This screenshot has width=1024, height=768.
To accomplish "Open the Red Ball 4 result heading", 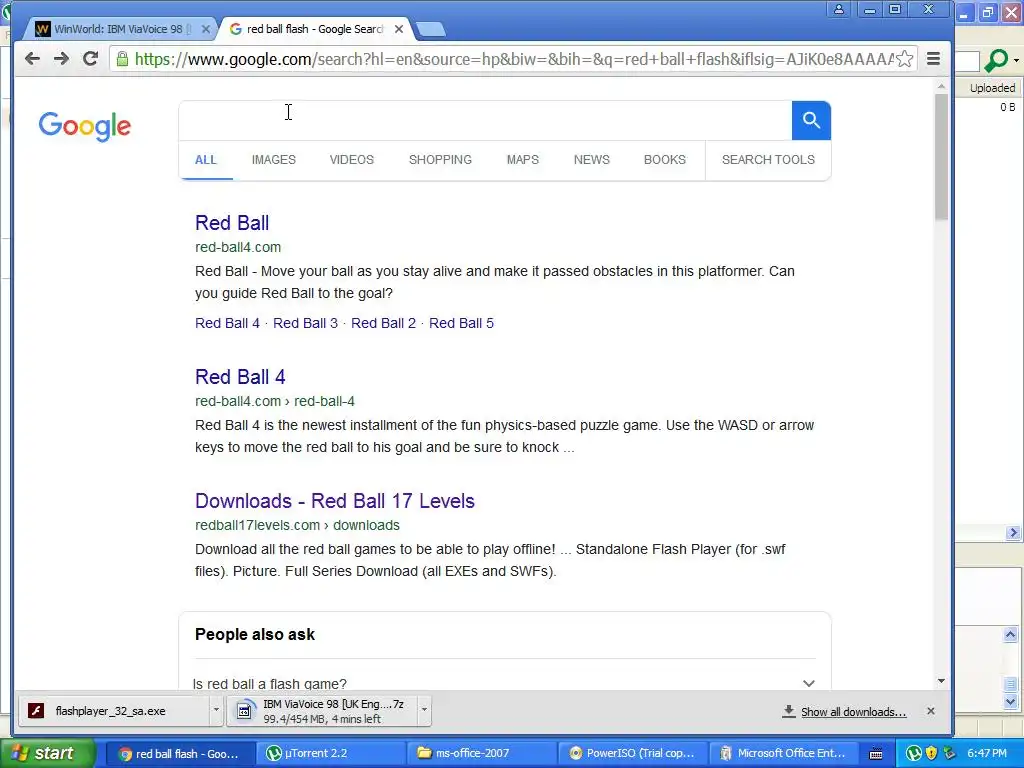I will coord(240,377).
